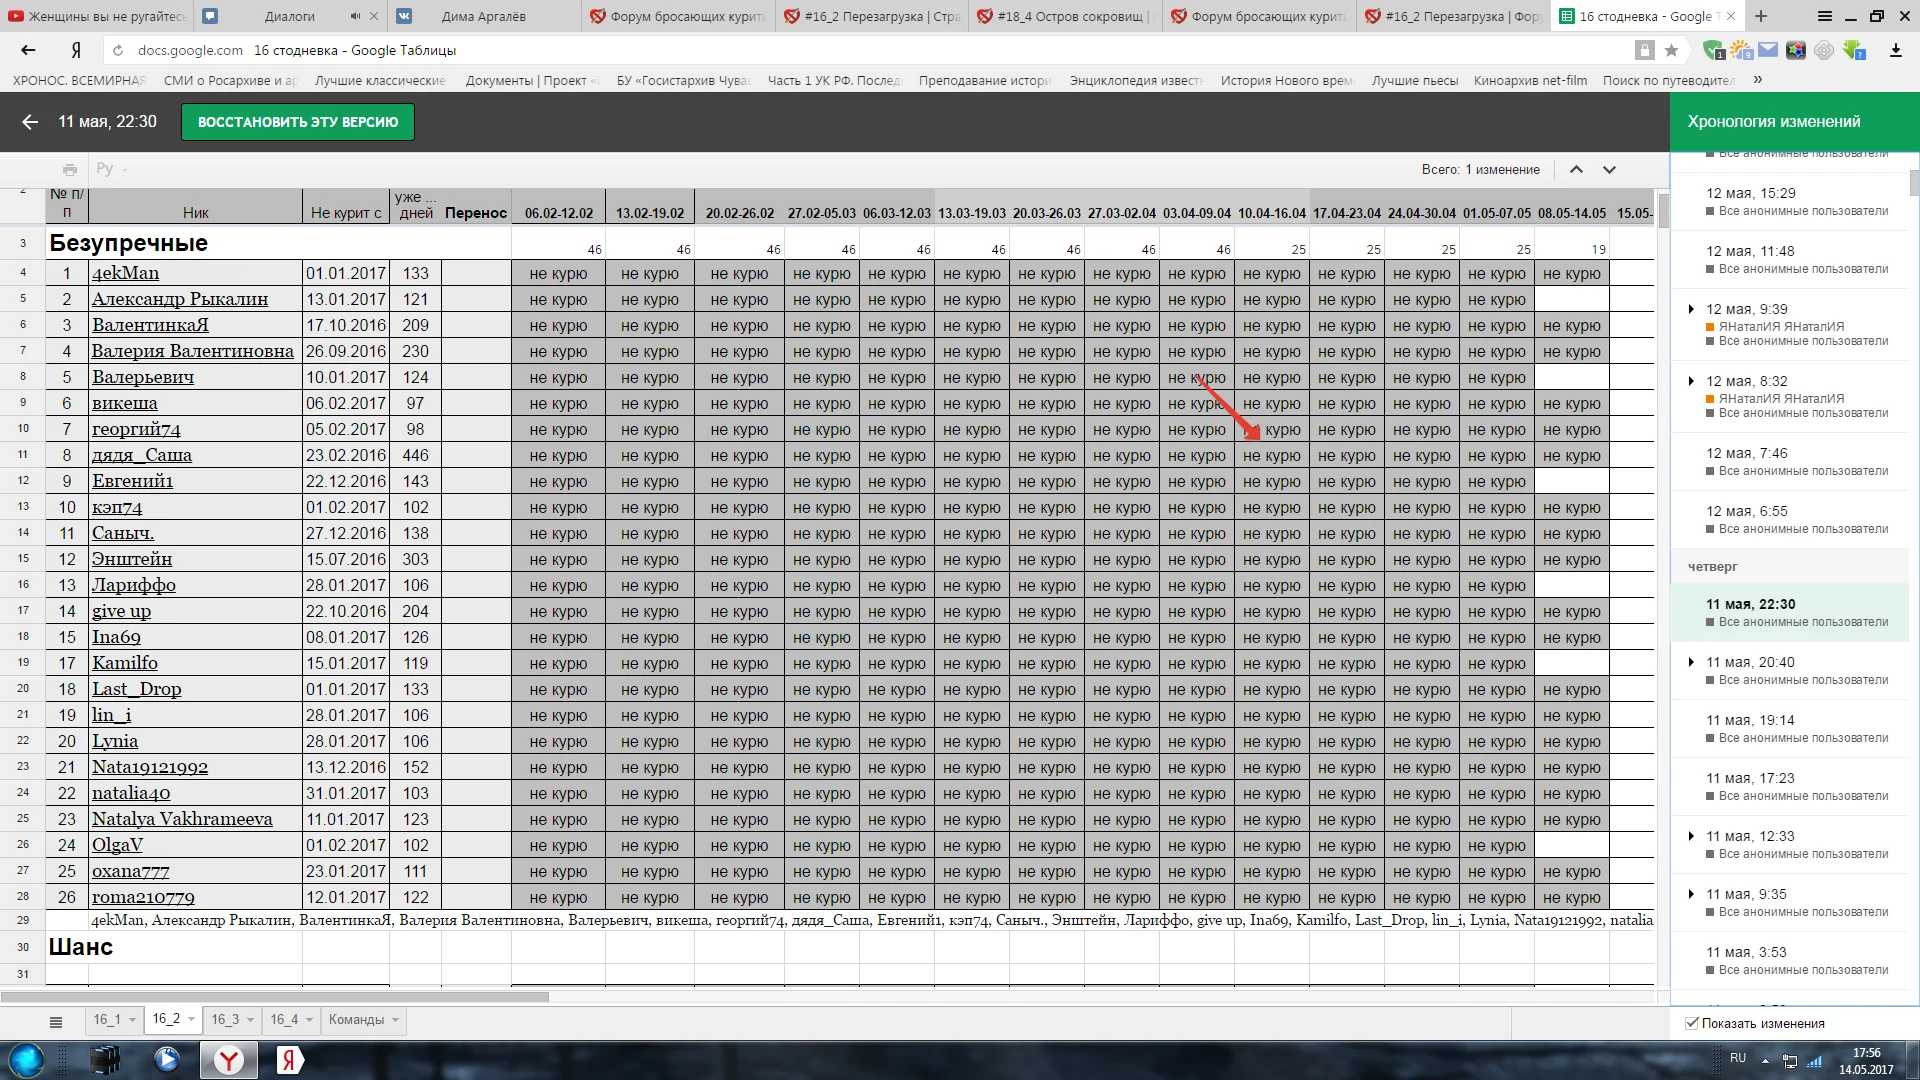Bookmark page with the star icon
The width and height of the screenshot is (1920, 1080).
click(x=1671, y=50)
